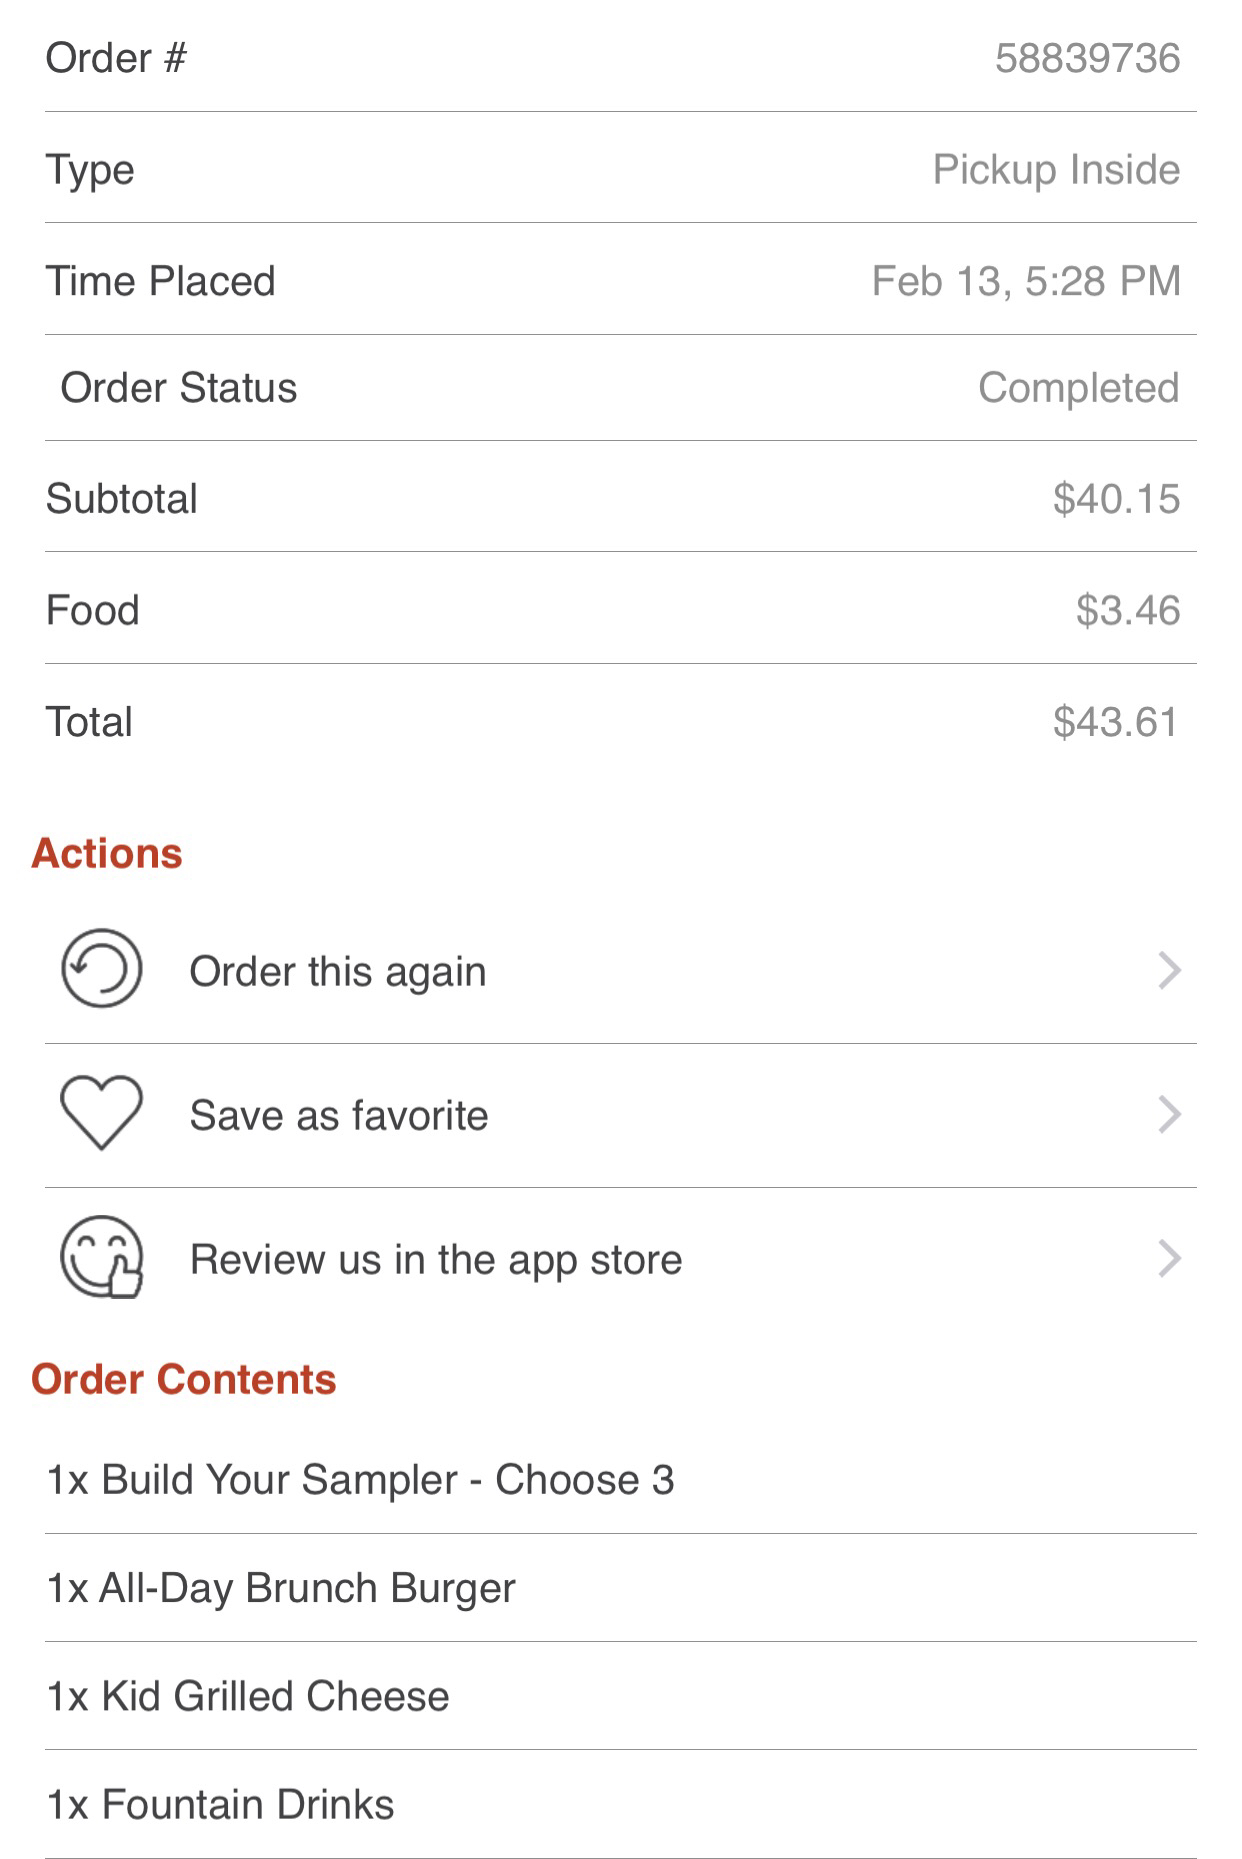Screen dimensions: 1242x1859
Task: Tap Review us in the app store text
Action: [436, 1260]
